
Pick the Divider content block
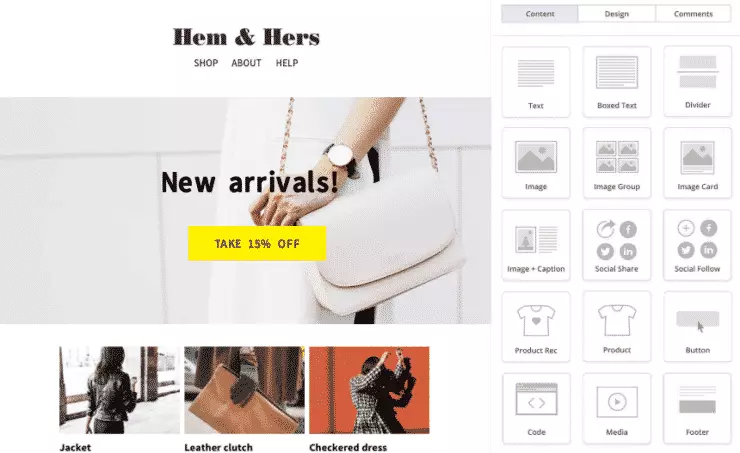(698, 82)
